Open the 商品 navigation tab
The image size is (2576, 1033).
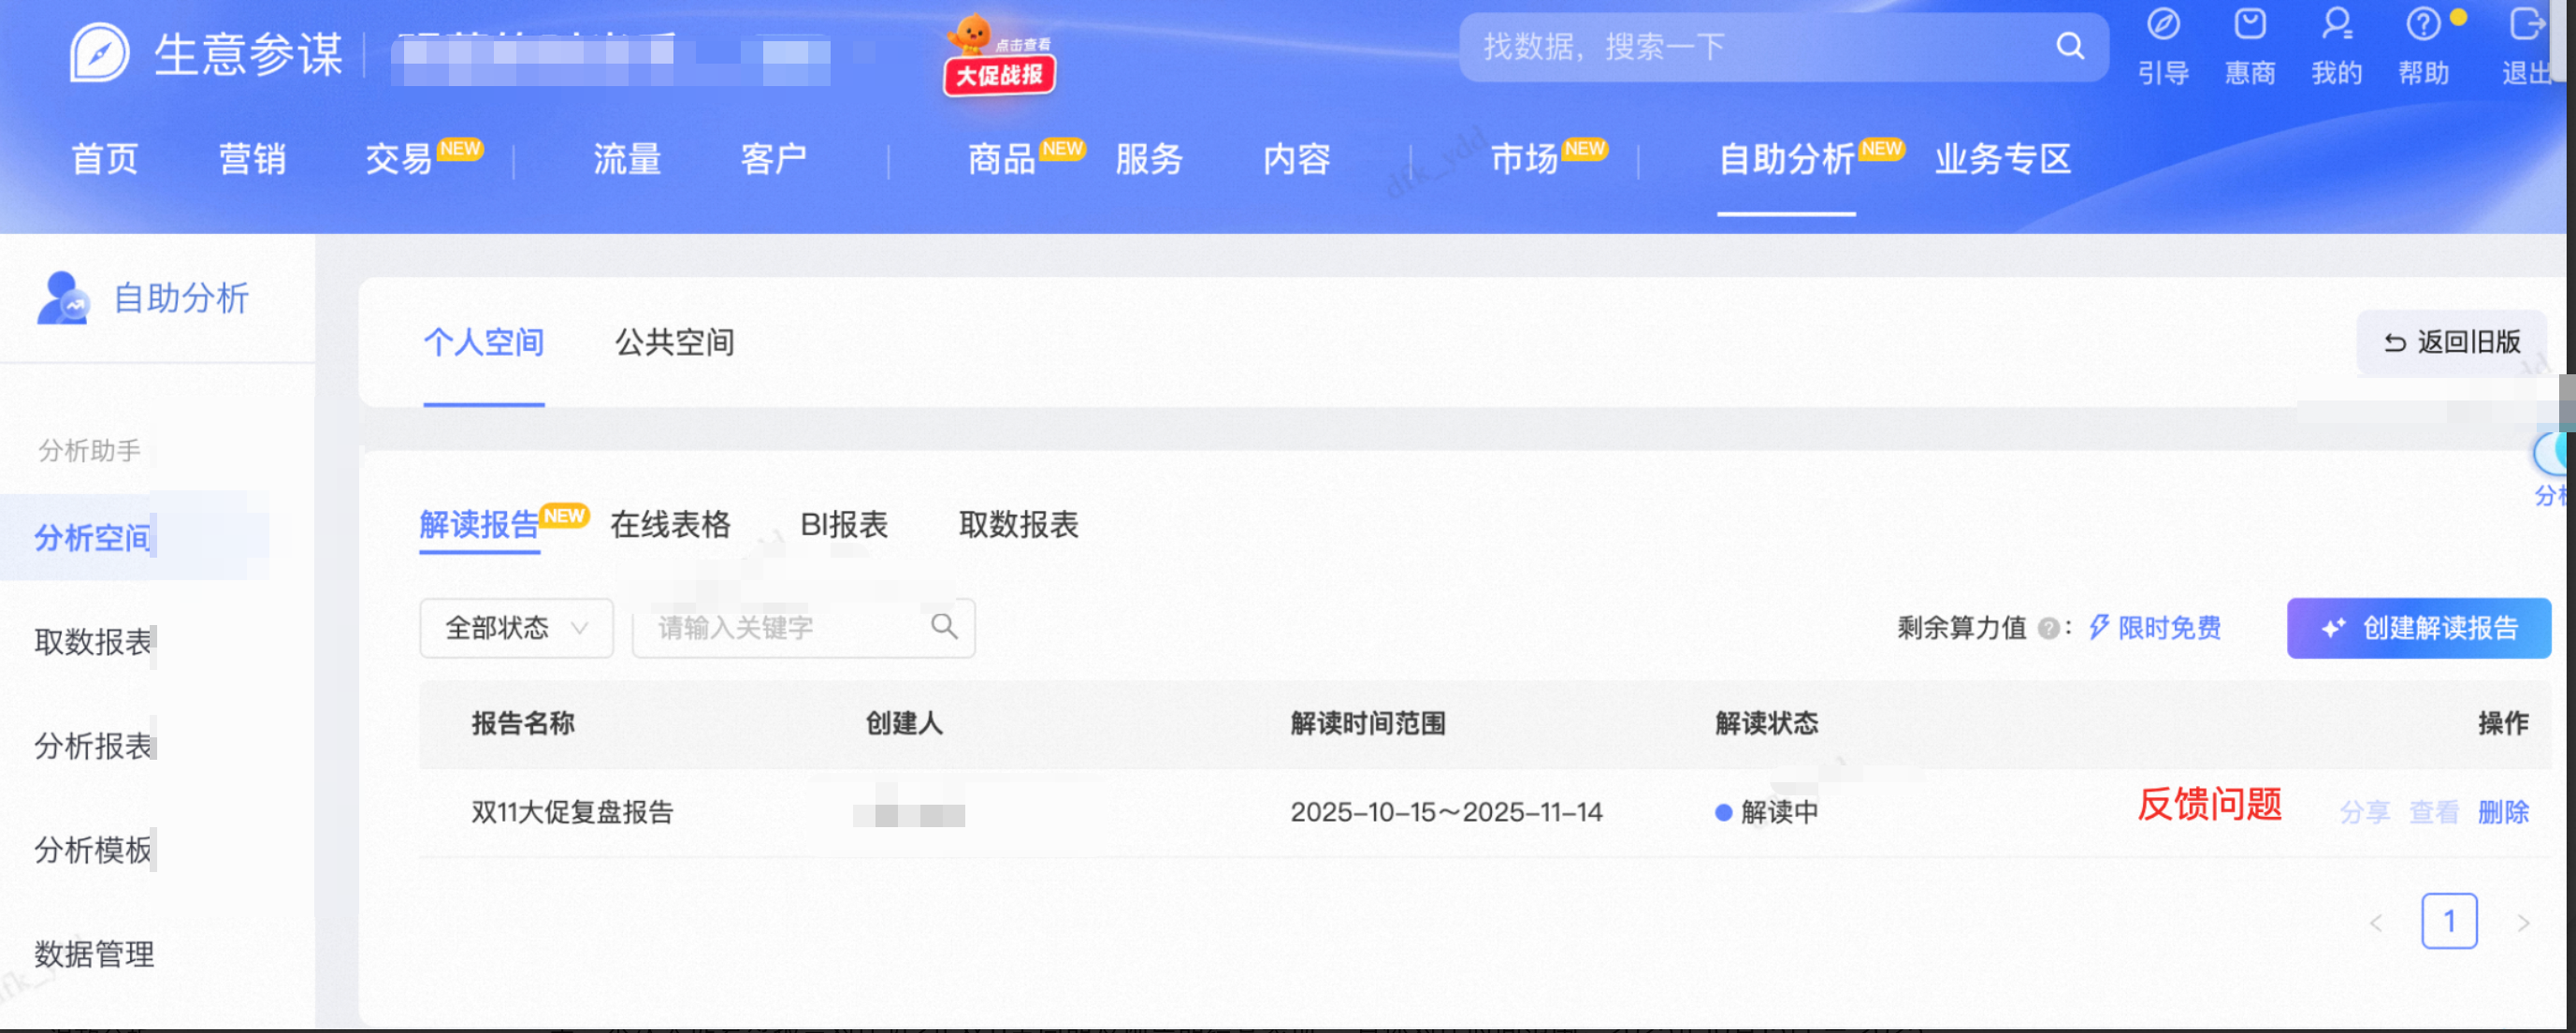[x=1001, y=159]
